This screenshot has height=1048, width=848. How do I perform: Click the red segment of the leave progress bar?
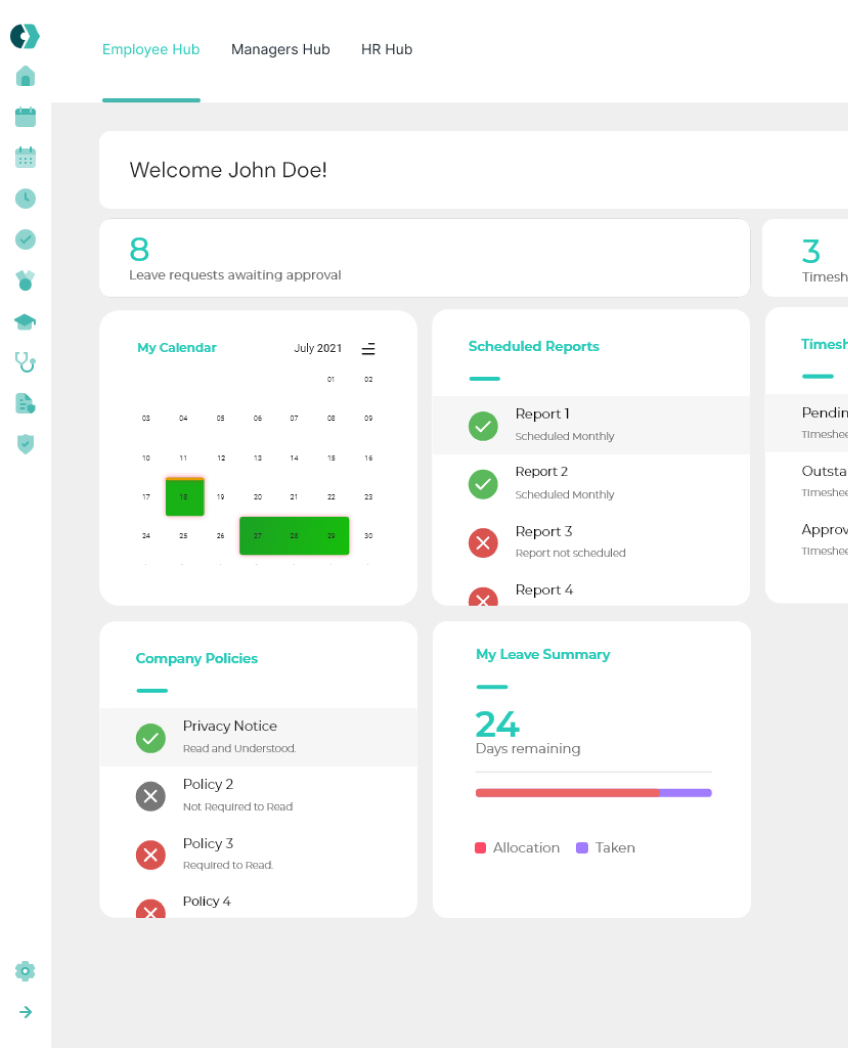[x=567, y=793]
